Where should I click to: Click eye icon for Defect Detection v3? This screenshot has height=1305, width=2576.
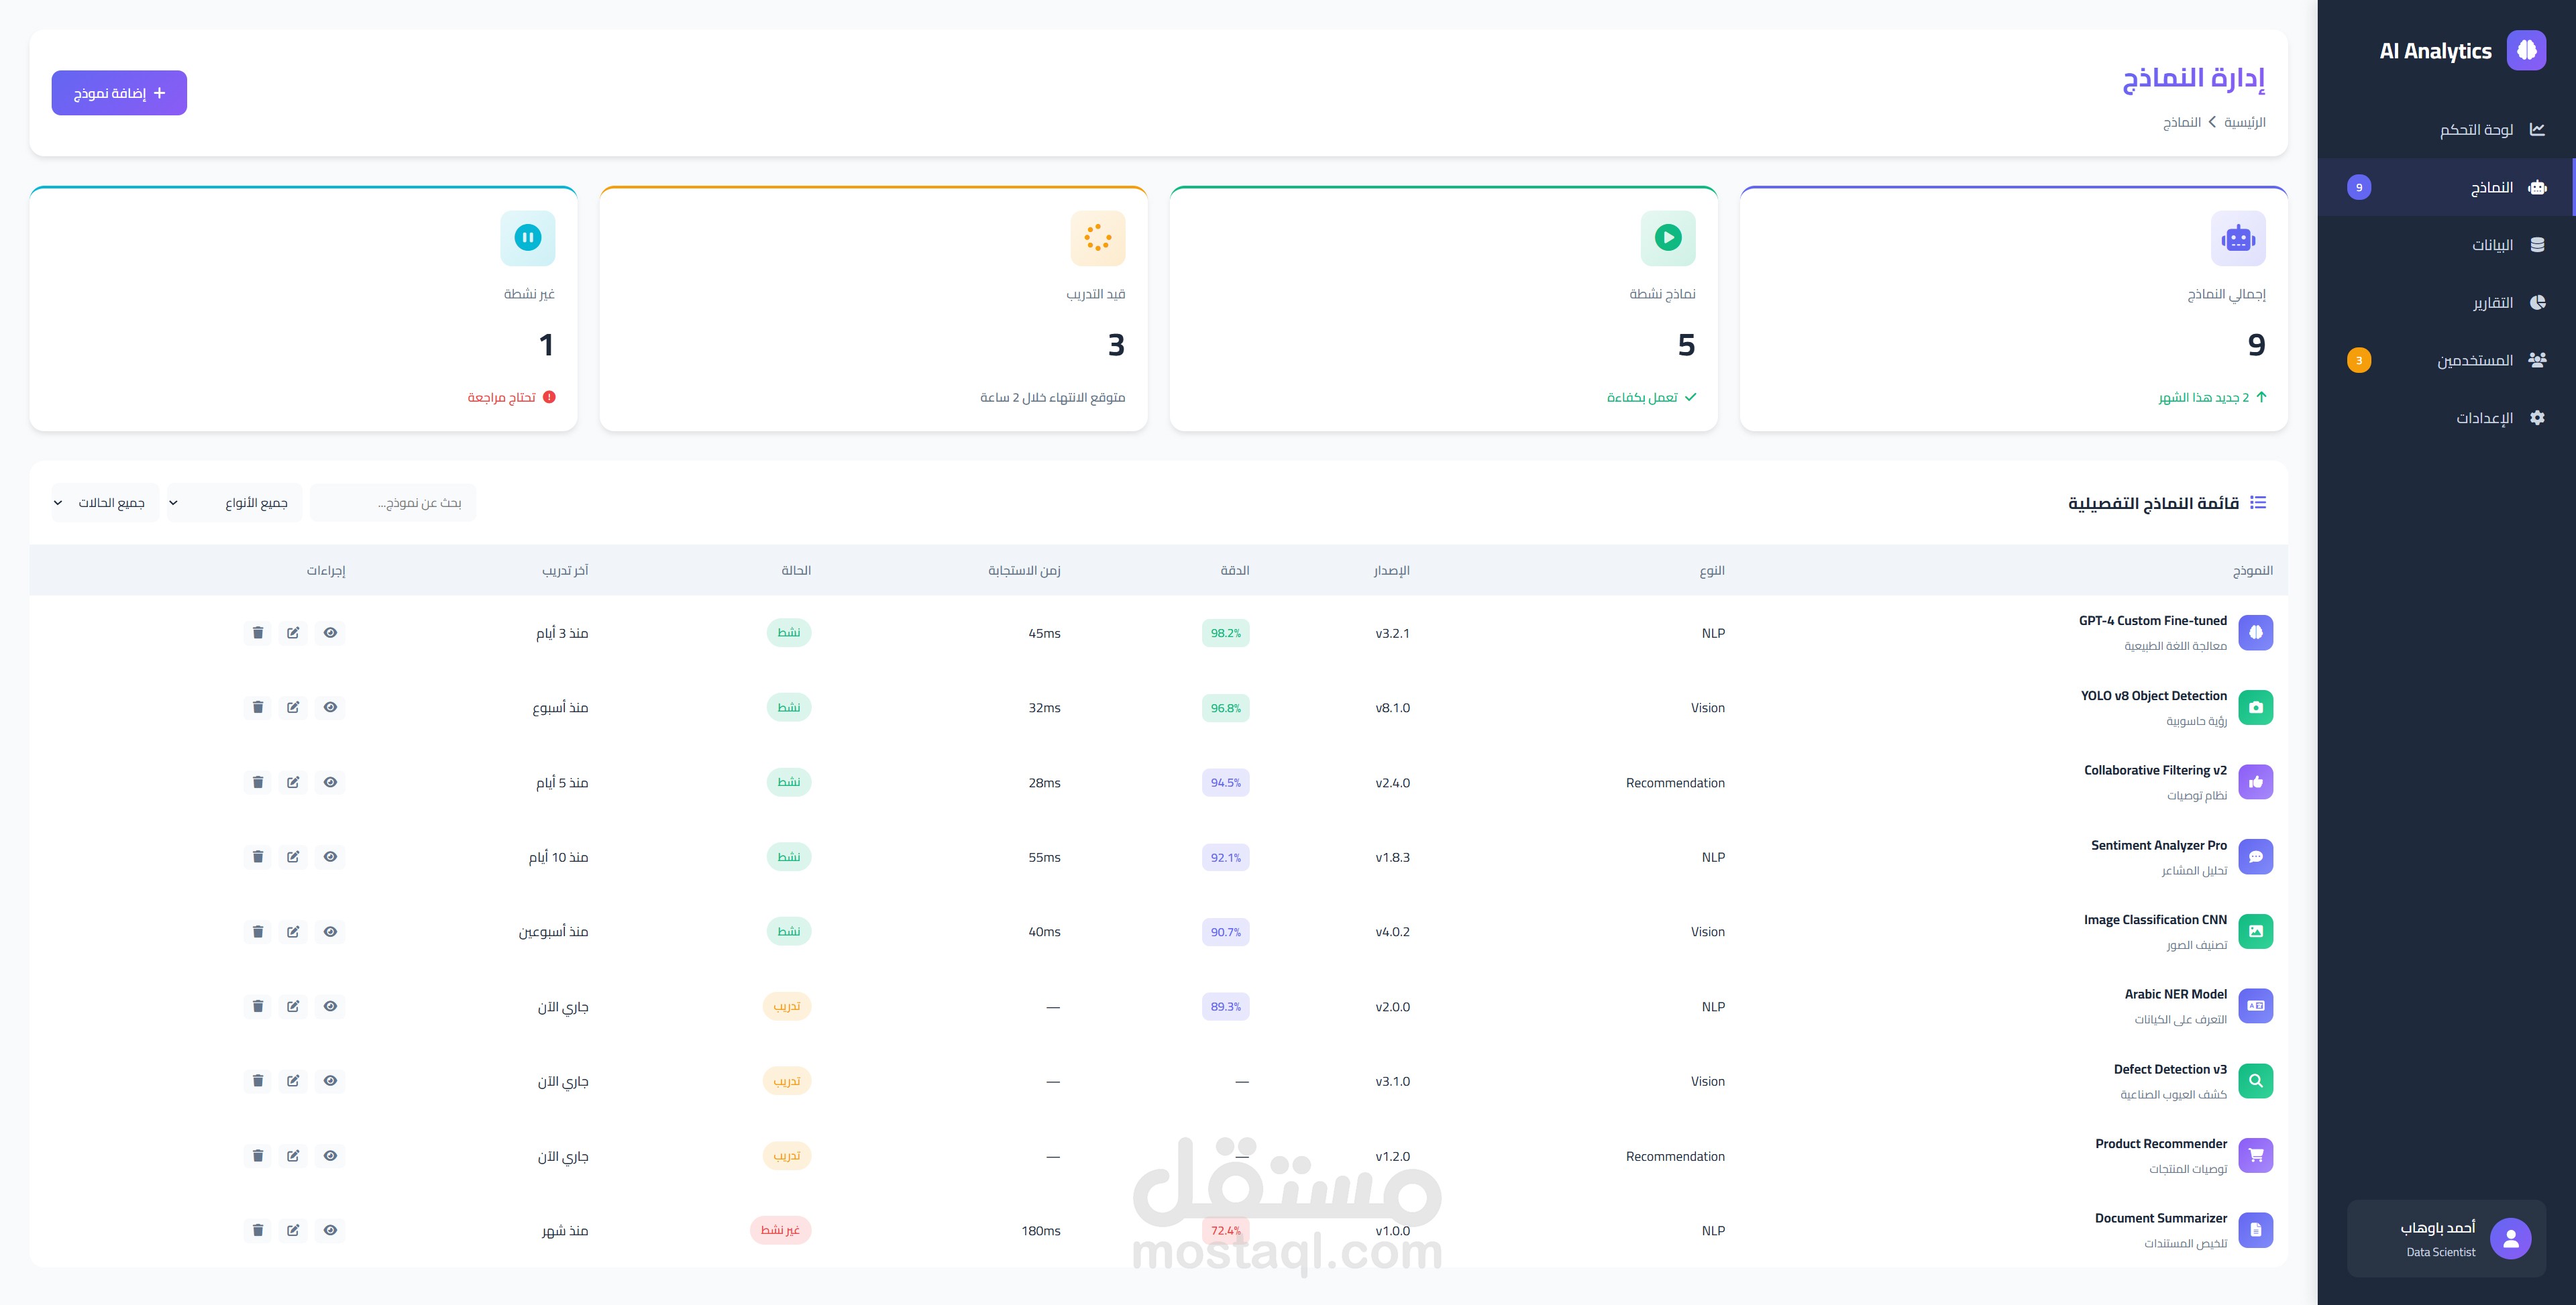pos(330,1081)
